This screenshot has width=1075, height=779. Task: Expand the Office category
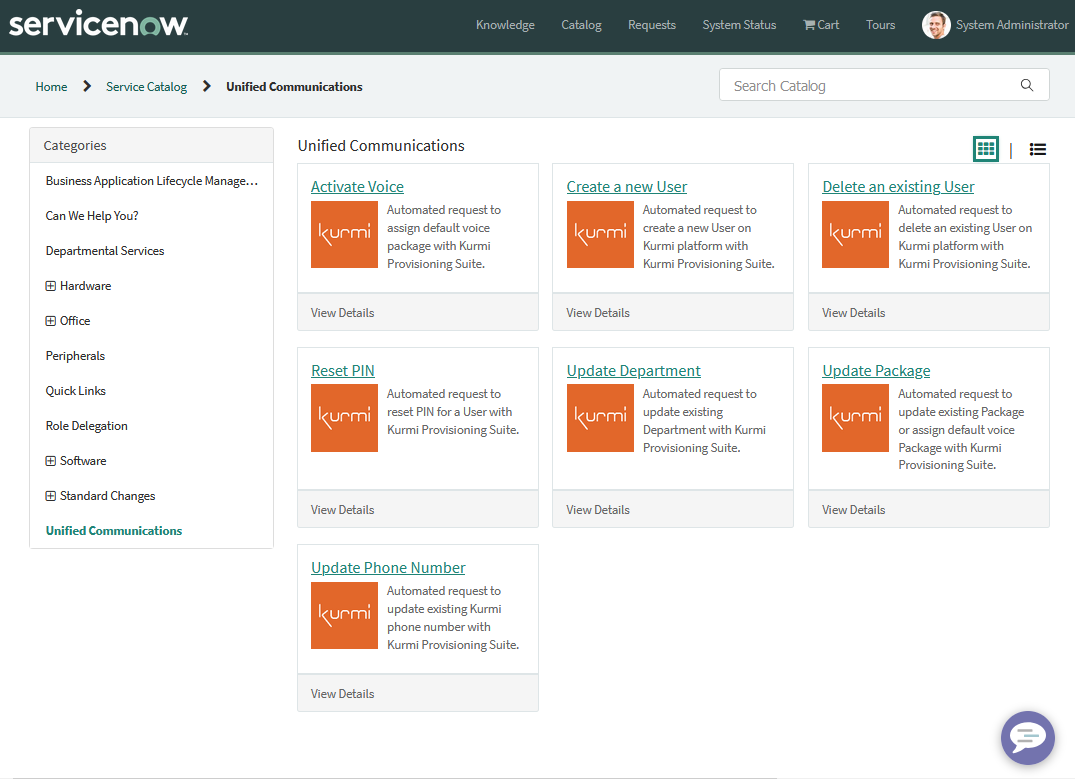[x=50, y=321]
